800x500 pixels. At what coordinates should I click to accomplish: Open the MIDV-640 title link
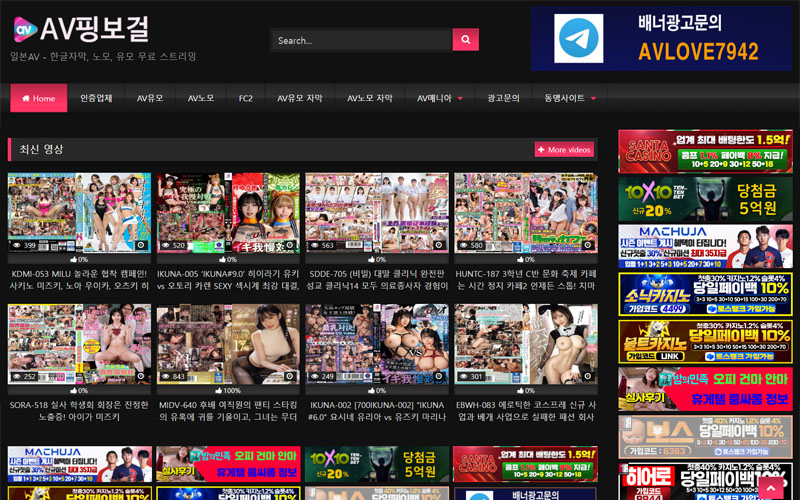[228, 411]
